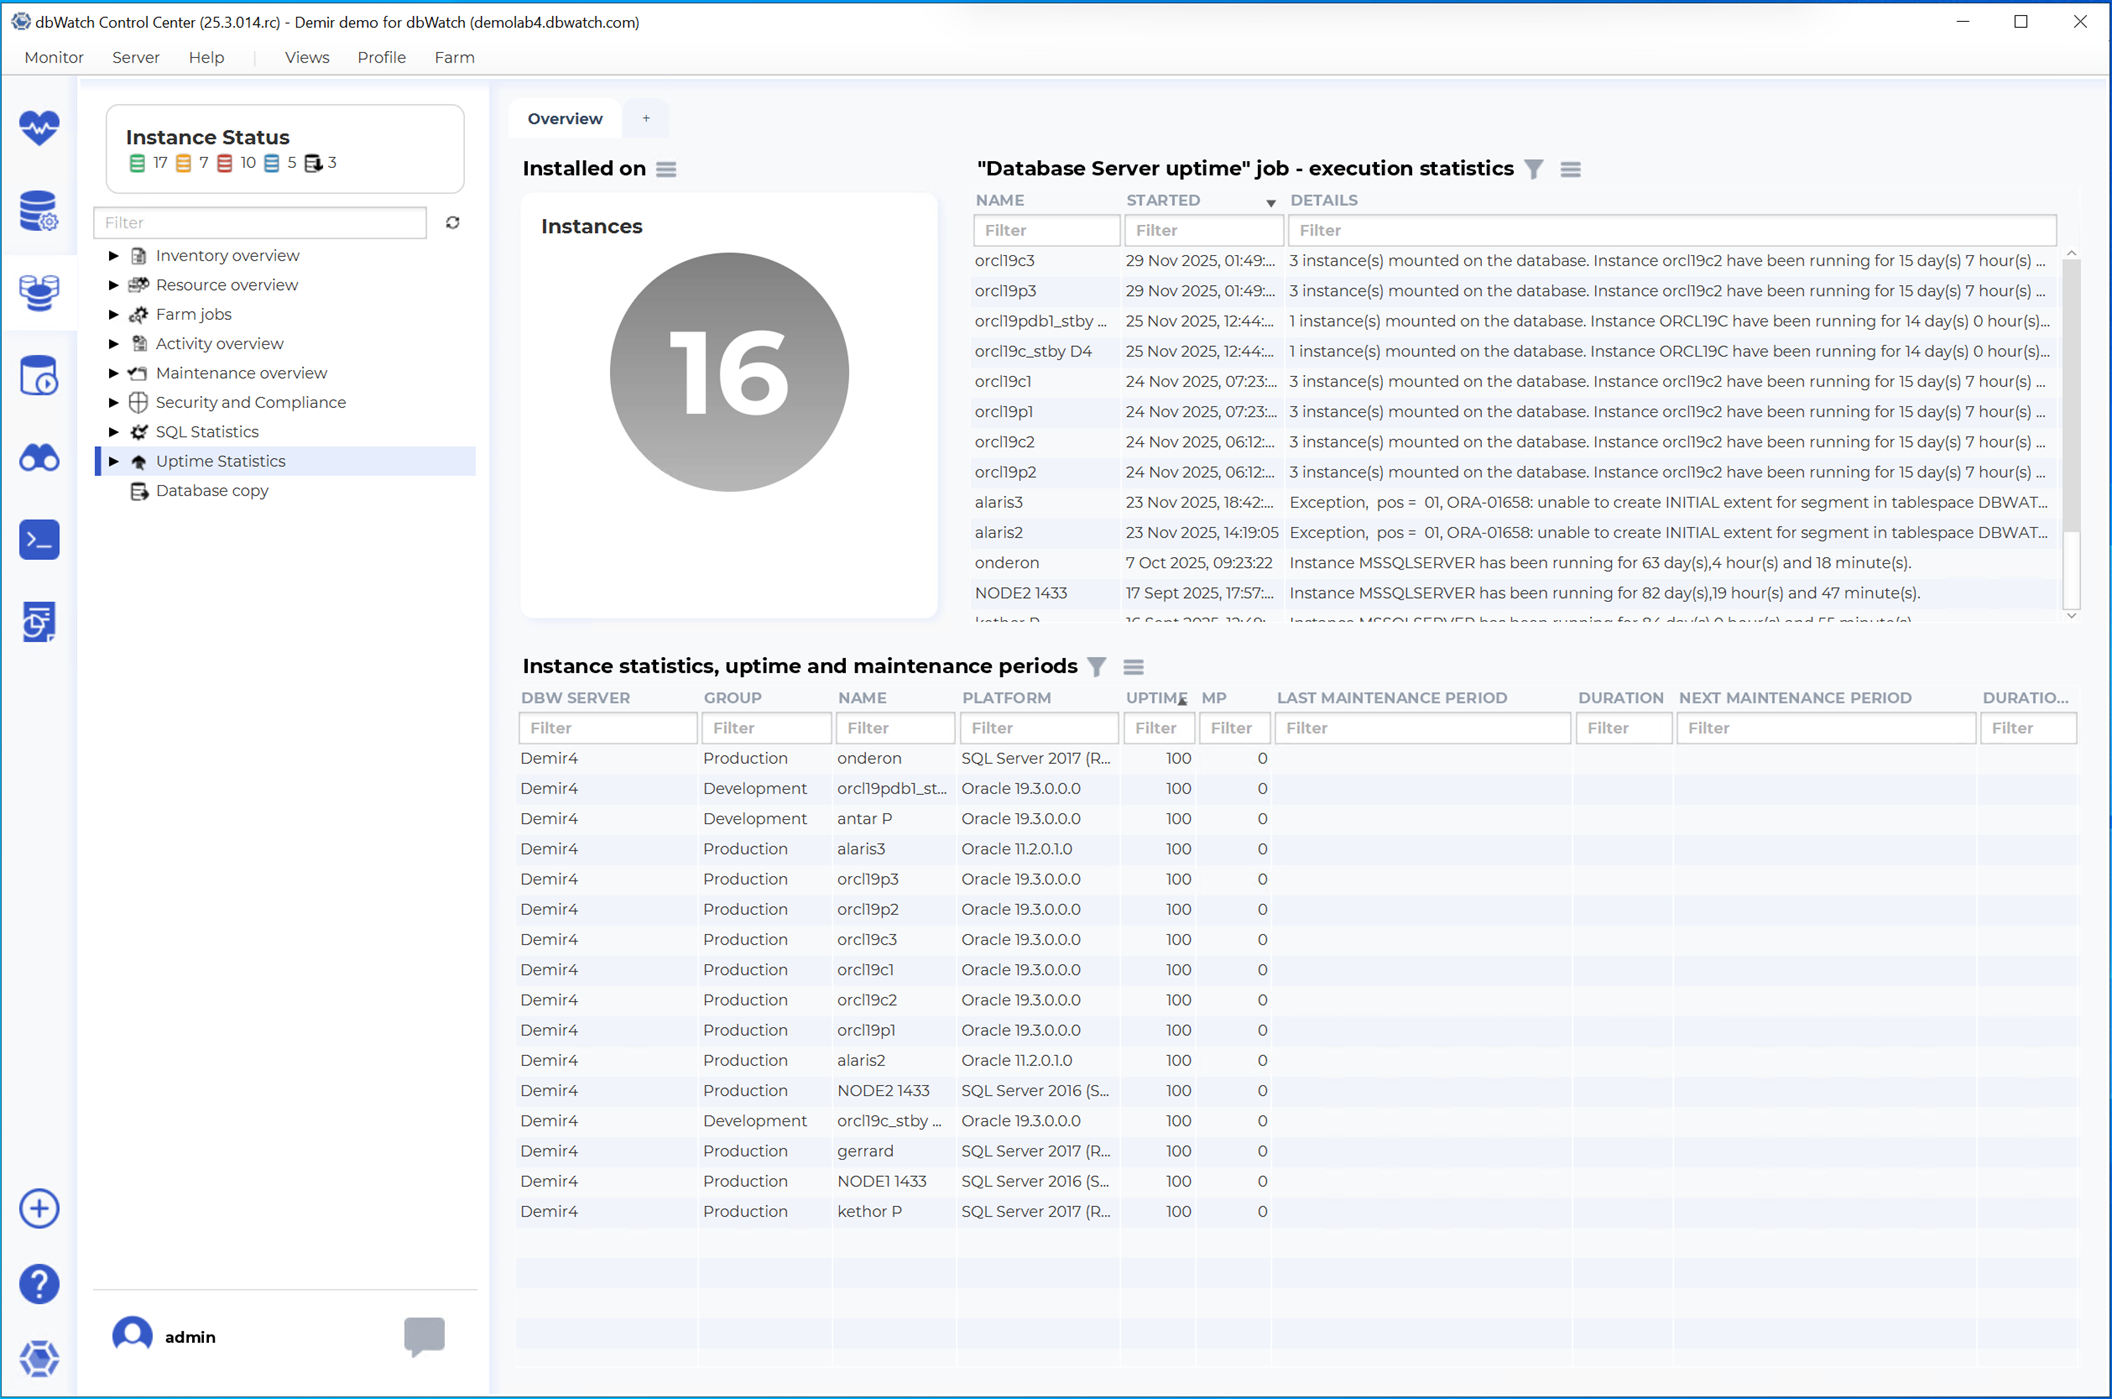2112x1399 pixels.
Task: Click the chat bubble icon near admin
Action: click(x=424, y=1335)
